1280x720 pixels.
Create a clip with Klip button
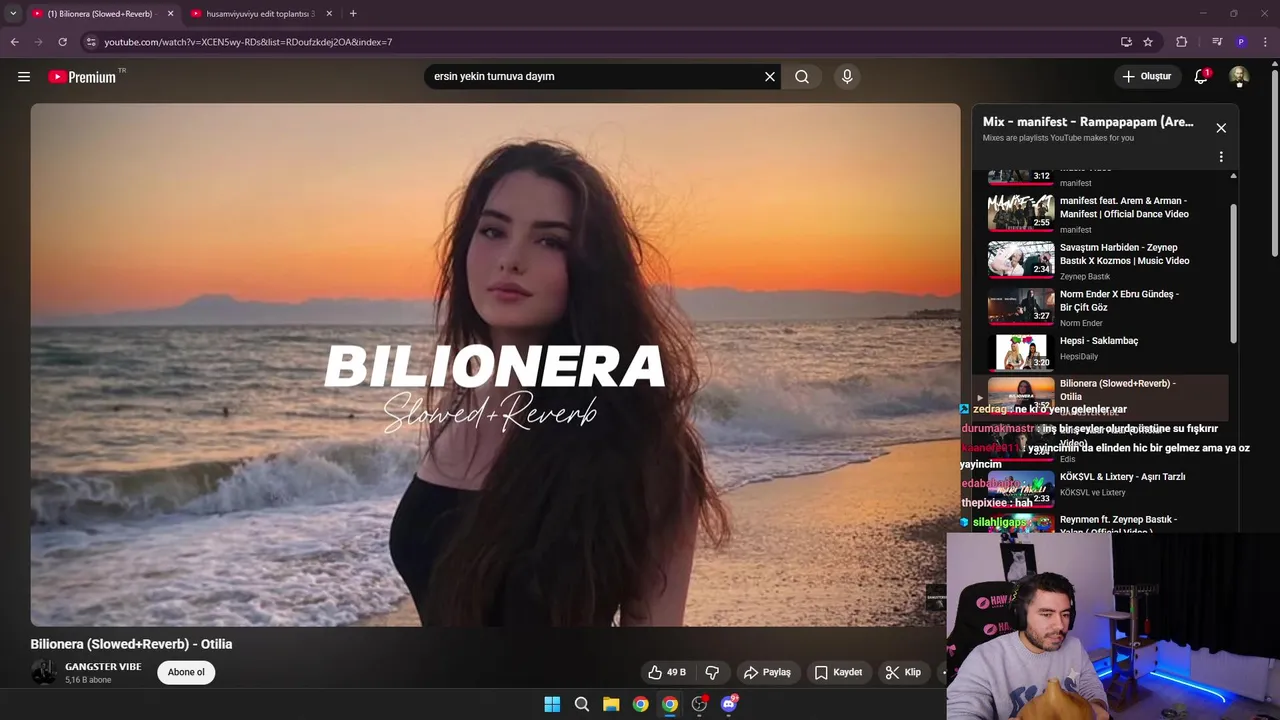pos(903,672)
